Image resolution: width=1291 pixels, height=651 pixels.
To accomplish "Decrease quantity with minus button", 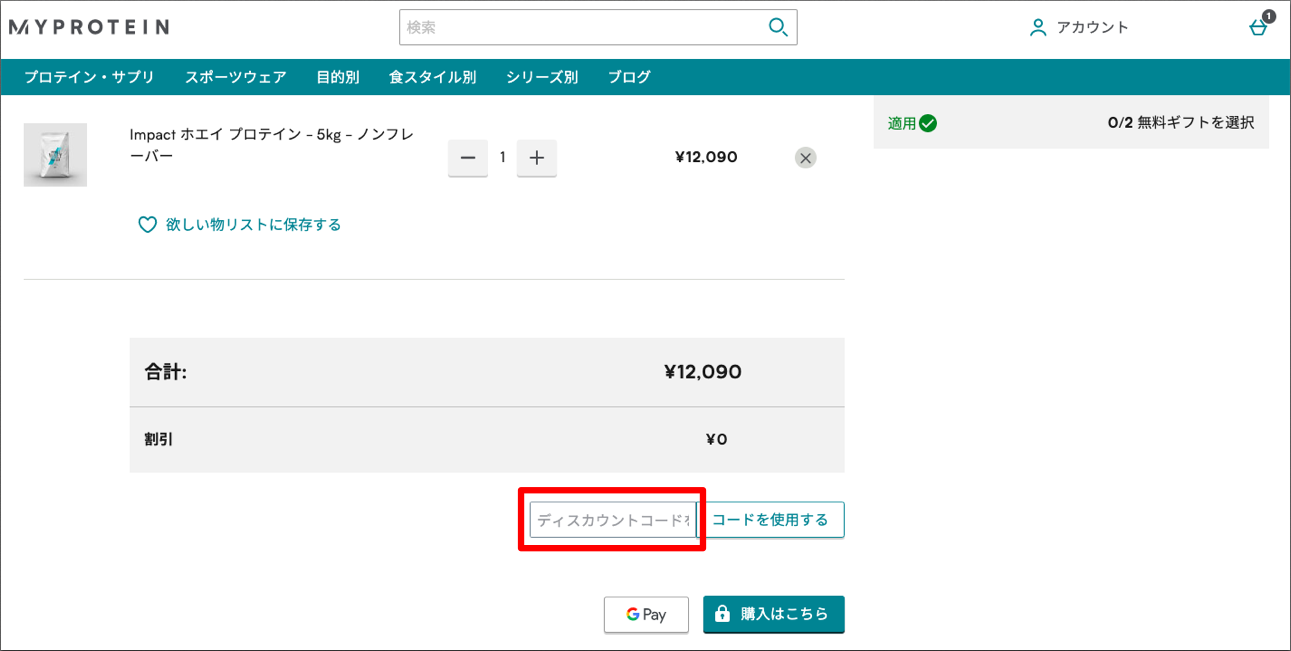I will click(x=468, y=158).
